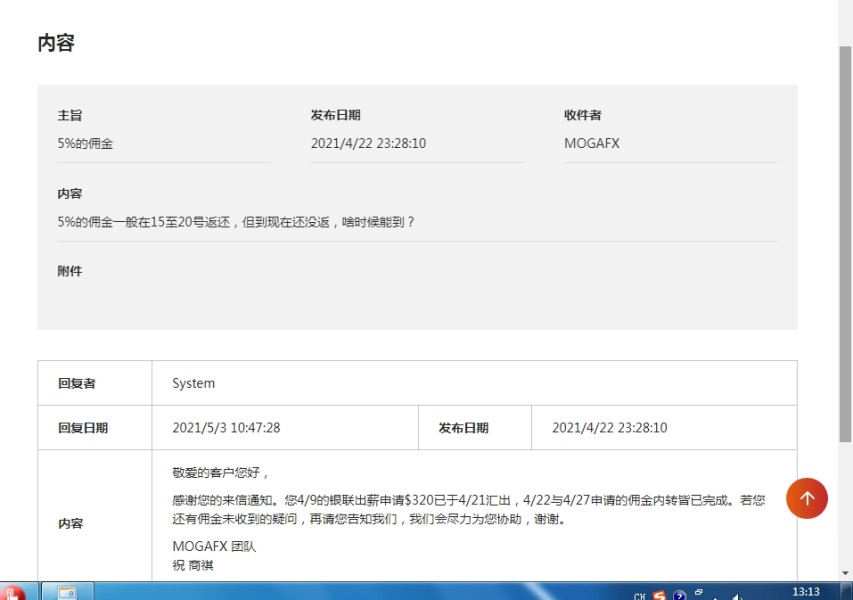Open the taskbar window program button
The height and width of the screenshot is (600, 853).
68,592
